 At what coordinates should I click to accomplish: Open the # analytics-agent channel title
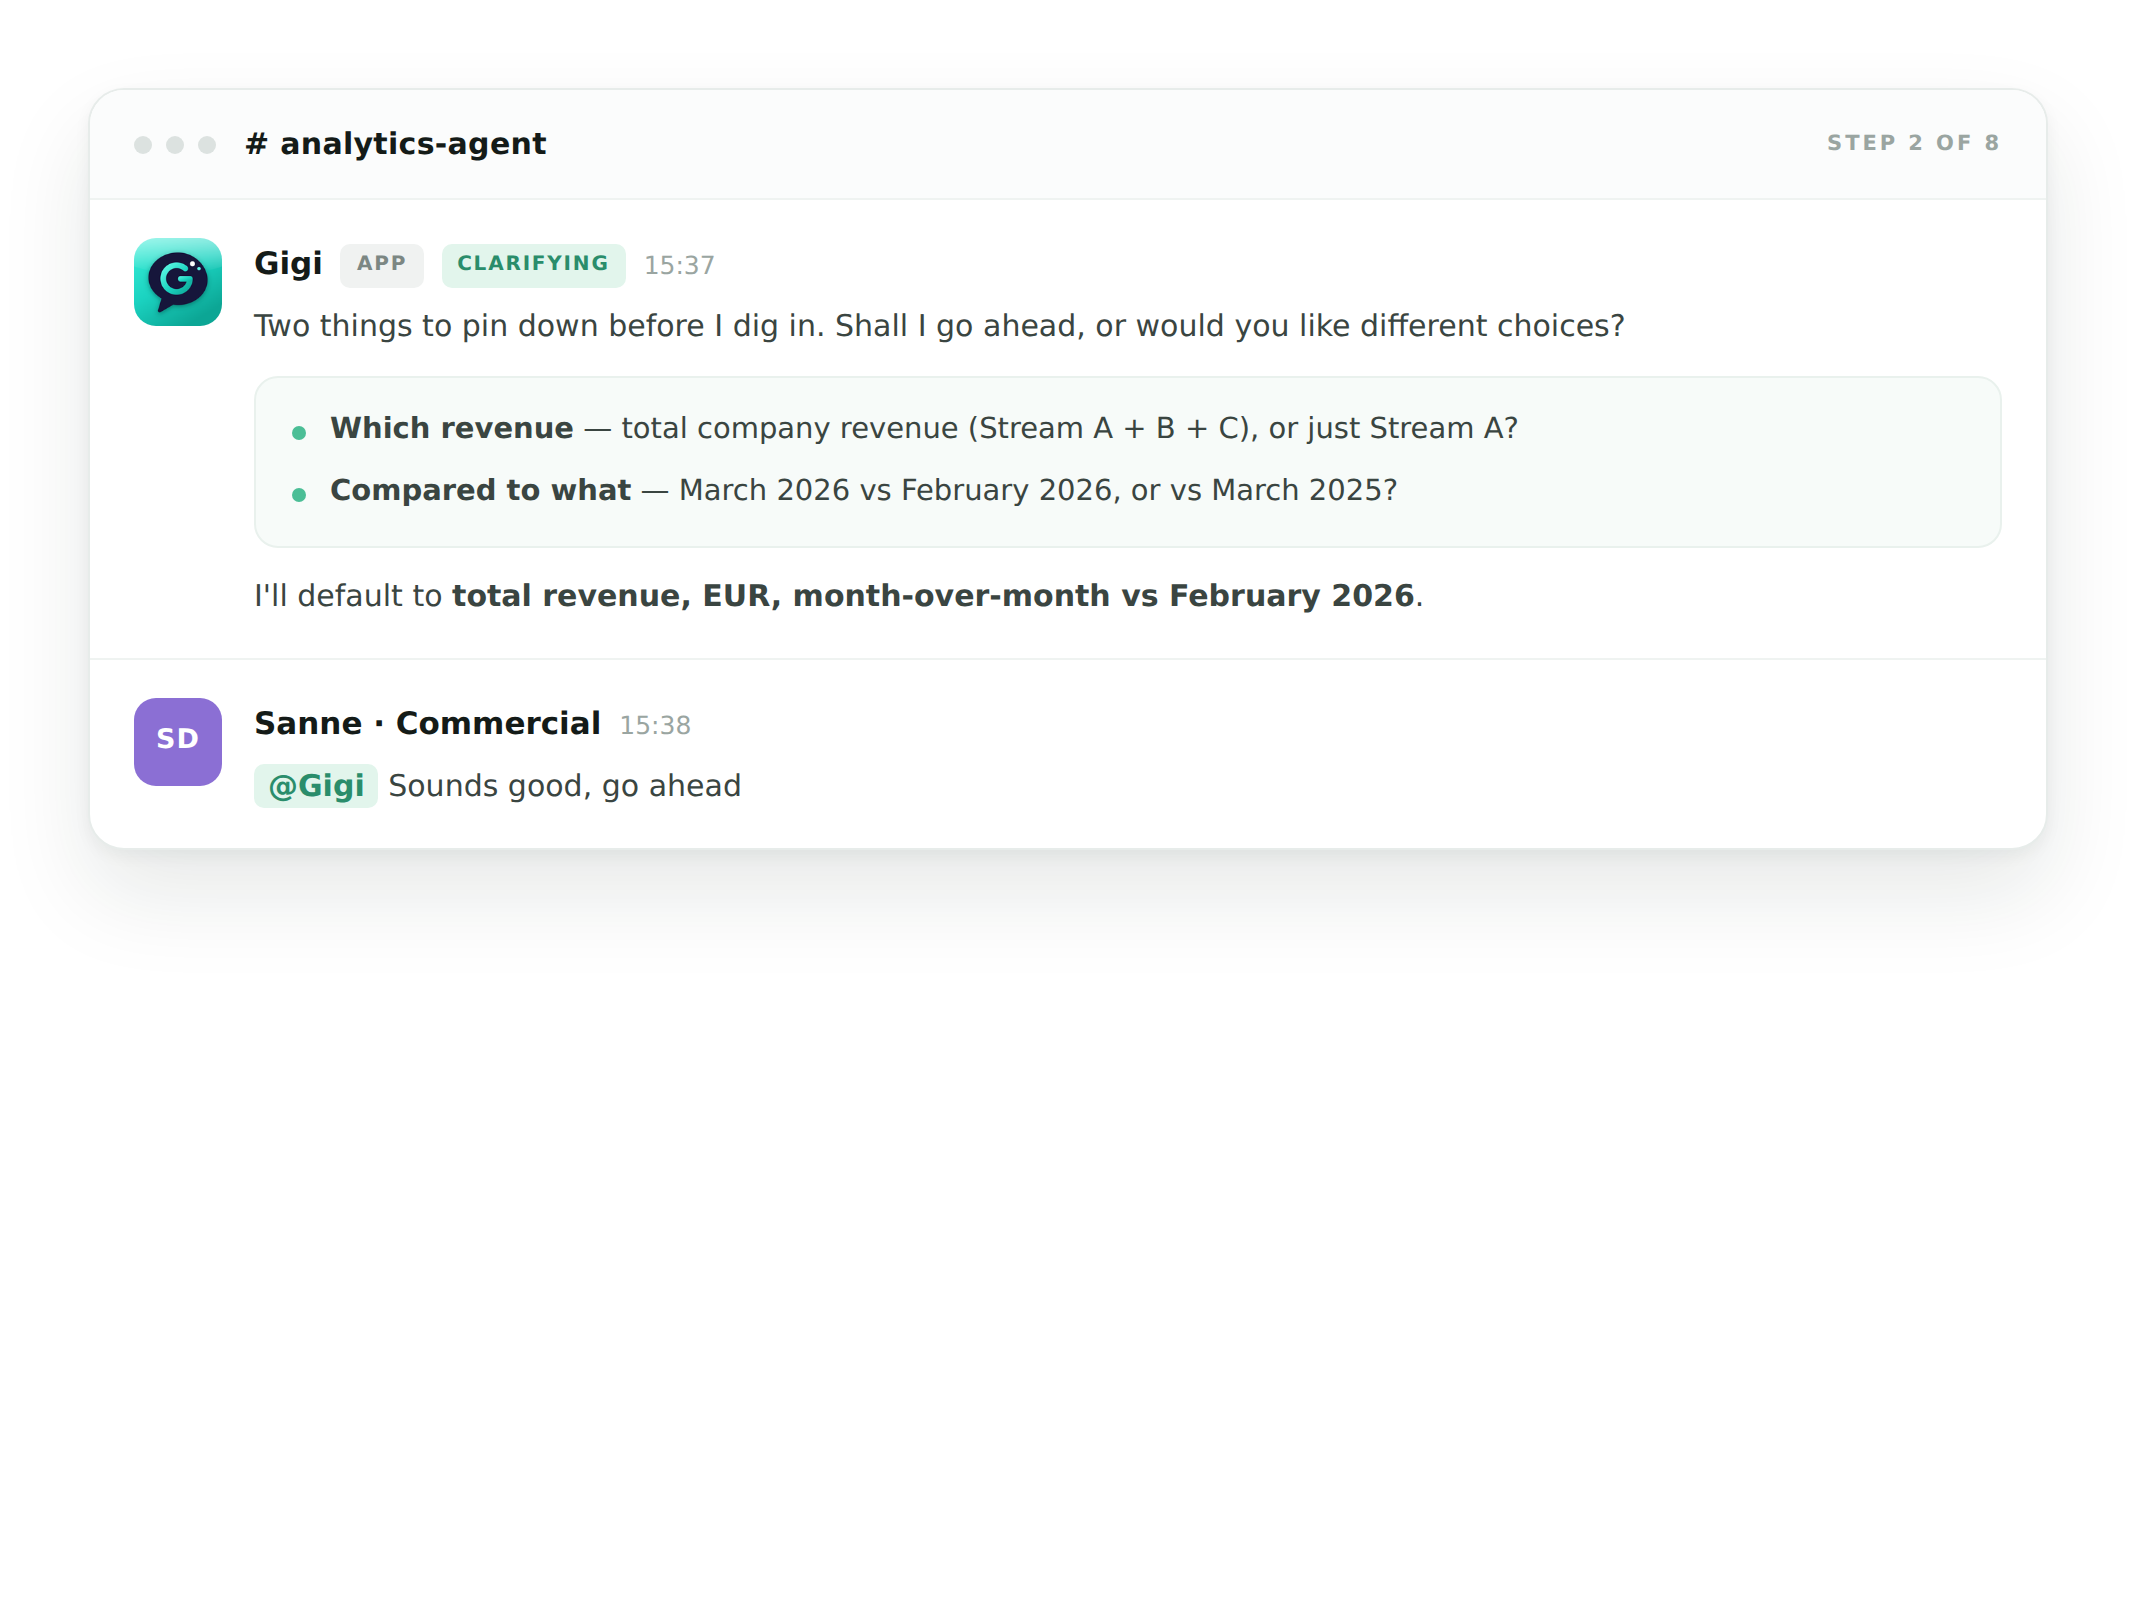(396, 144)
